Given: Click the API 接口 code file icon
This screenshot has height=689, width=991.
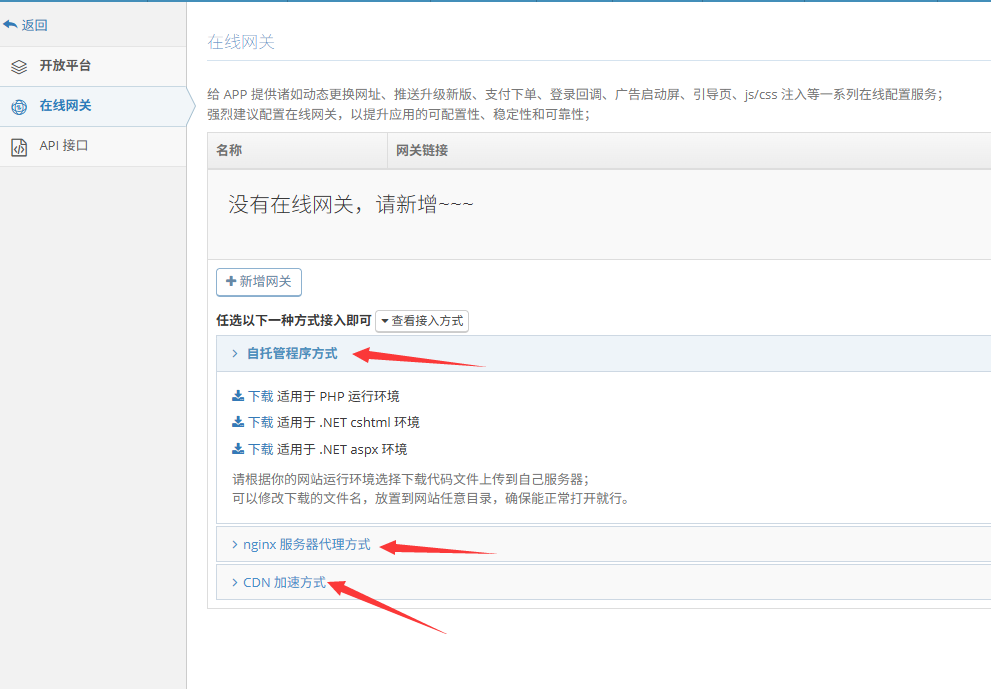Looking at the screenshot, I should point(19,147).
